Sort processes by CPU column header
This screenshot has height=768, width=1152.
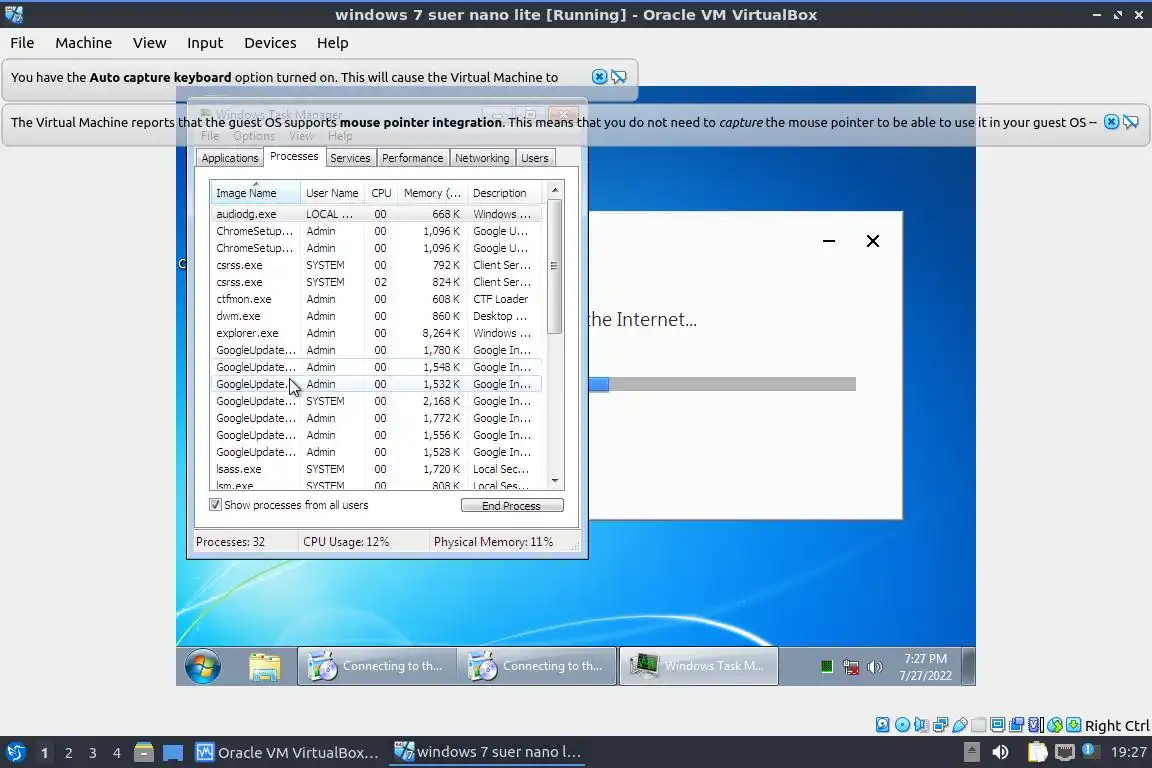pos(381,193)
